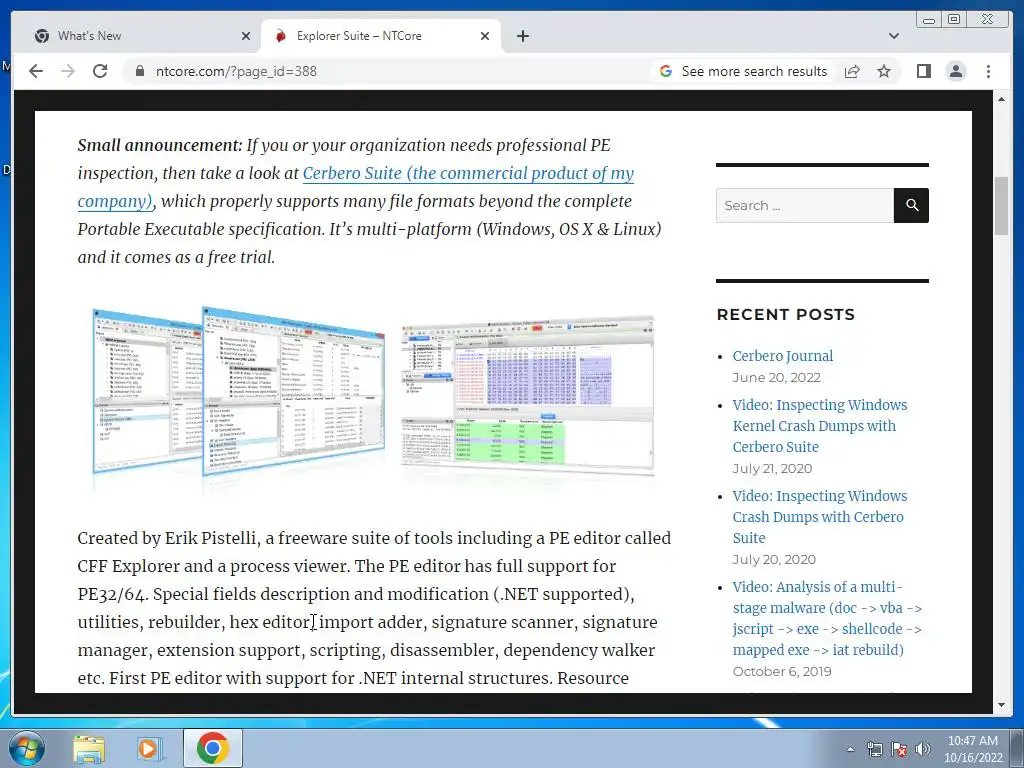This screenshot has width=1024, height=768.
Task: Click the RECENT POSTS heading
Action: pos(786,314)
